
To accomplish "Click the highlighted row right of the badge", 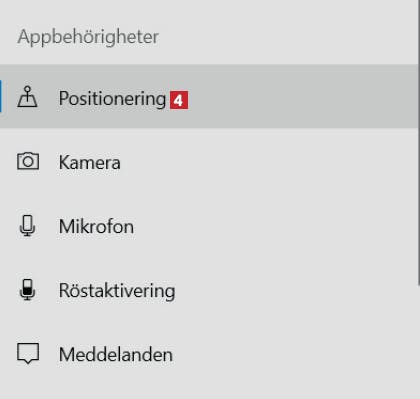I will pos(302,96).
